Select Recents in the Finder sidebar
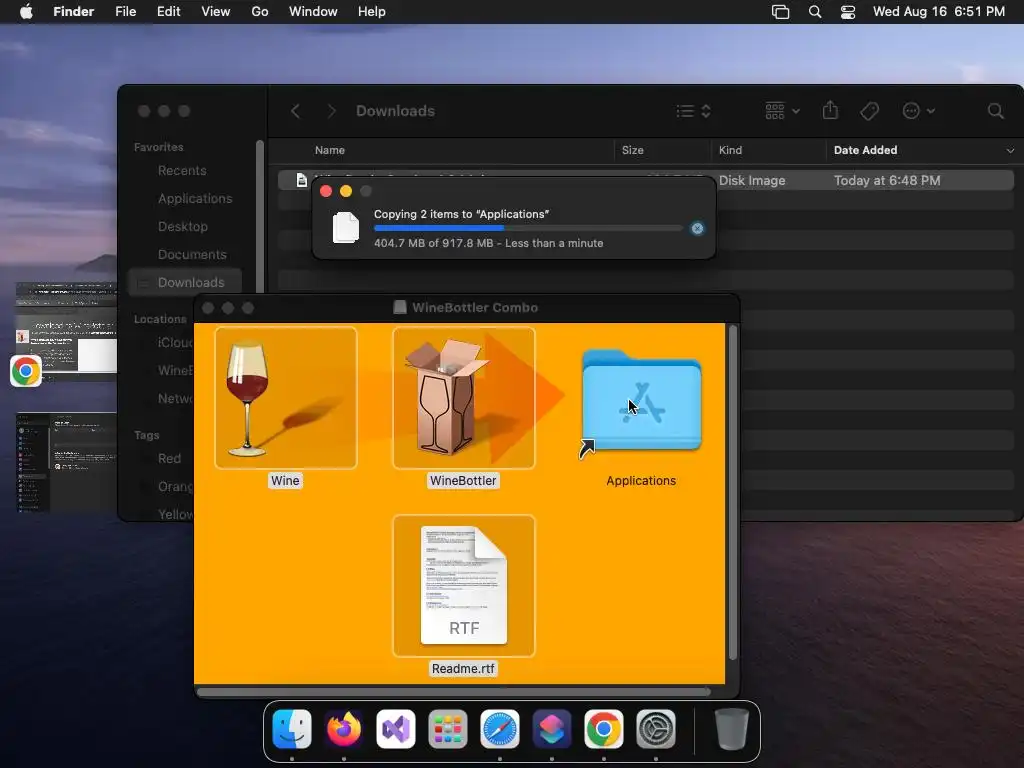Viewport: 1024px width, 768px height. tap(182, 170)
